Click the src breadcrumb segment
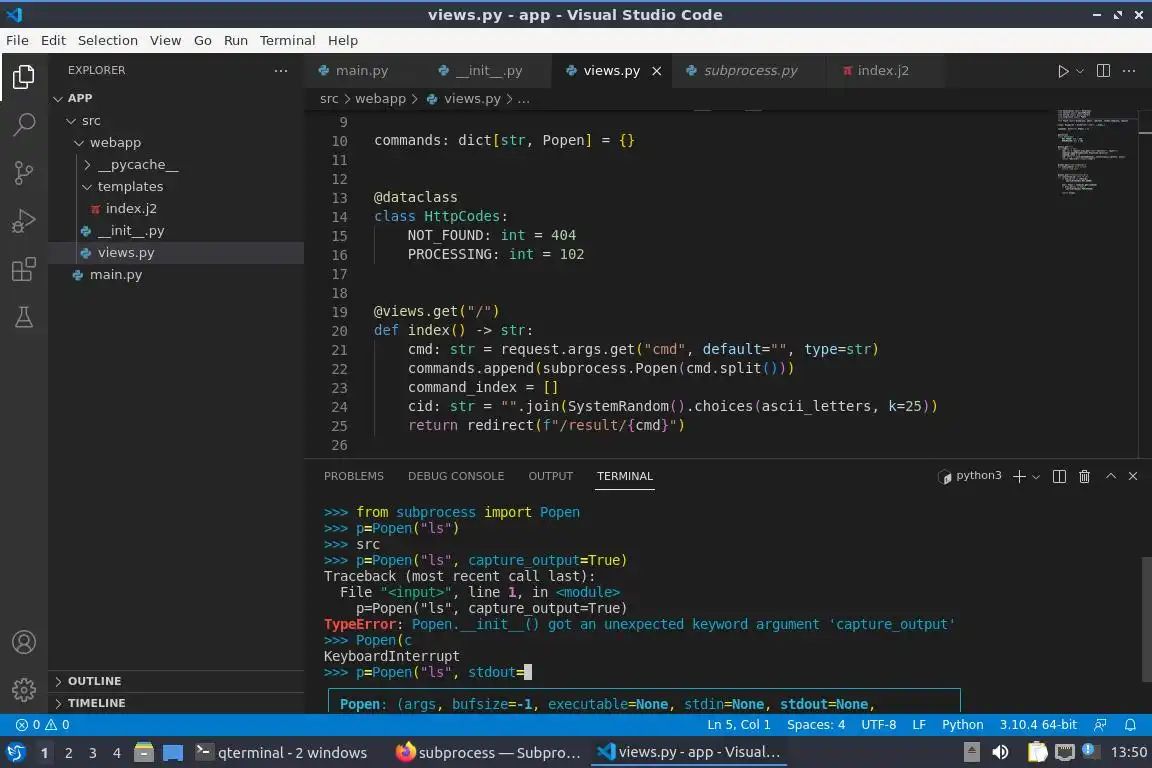The width and height of the screenshot is (1152, 768). point(329,98)
